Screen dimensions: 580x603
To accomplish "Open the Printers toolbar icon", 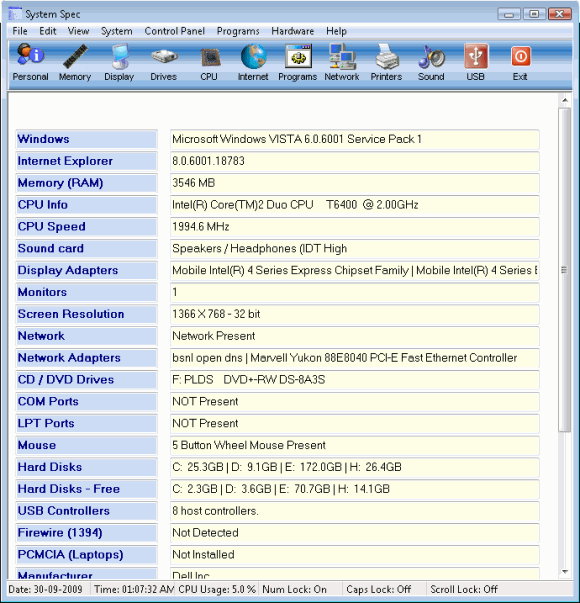I will (x=387, y=62).
